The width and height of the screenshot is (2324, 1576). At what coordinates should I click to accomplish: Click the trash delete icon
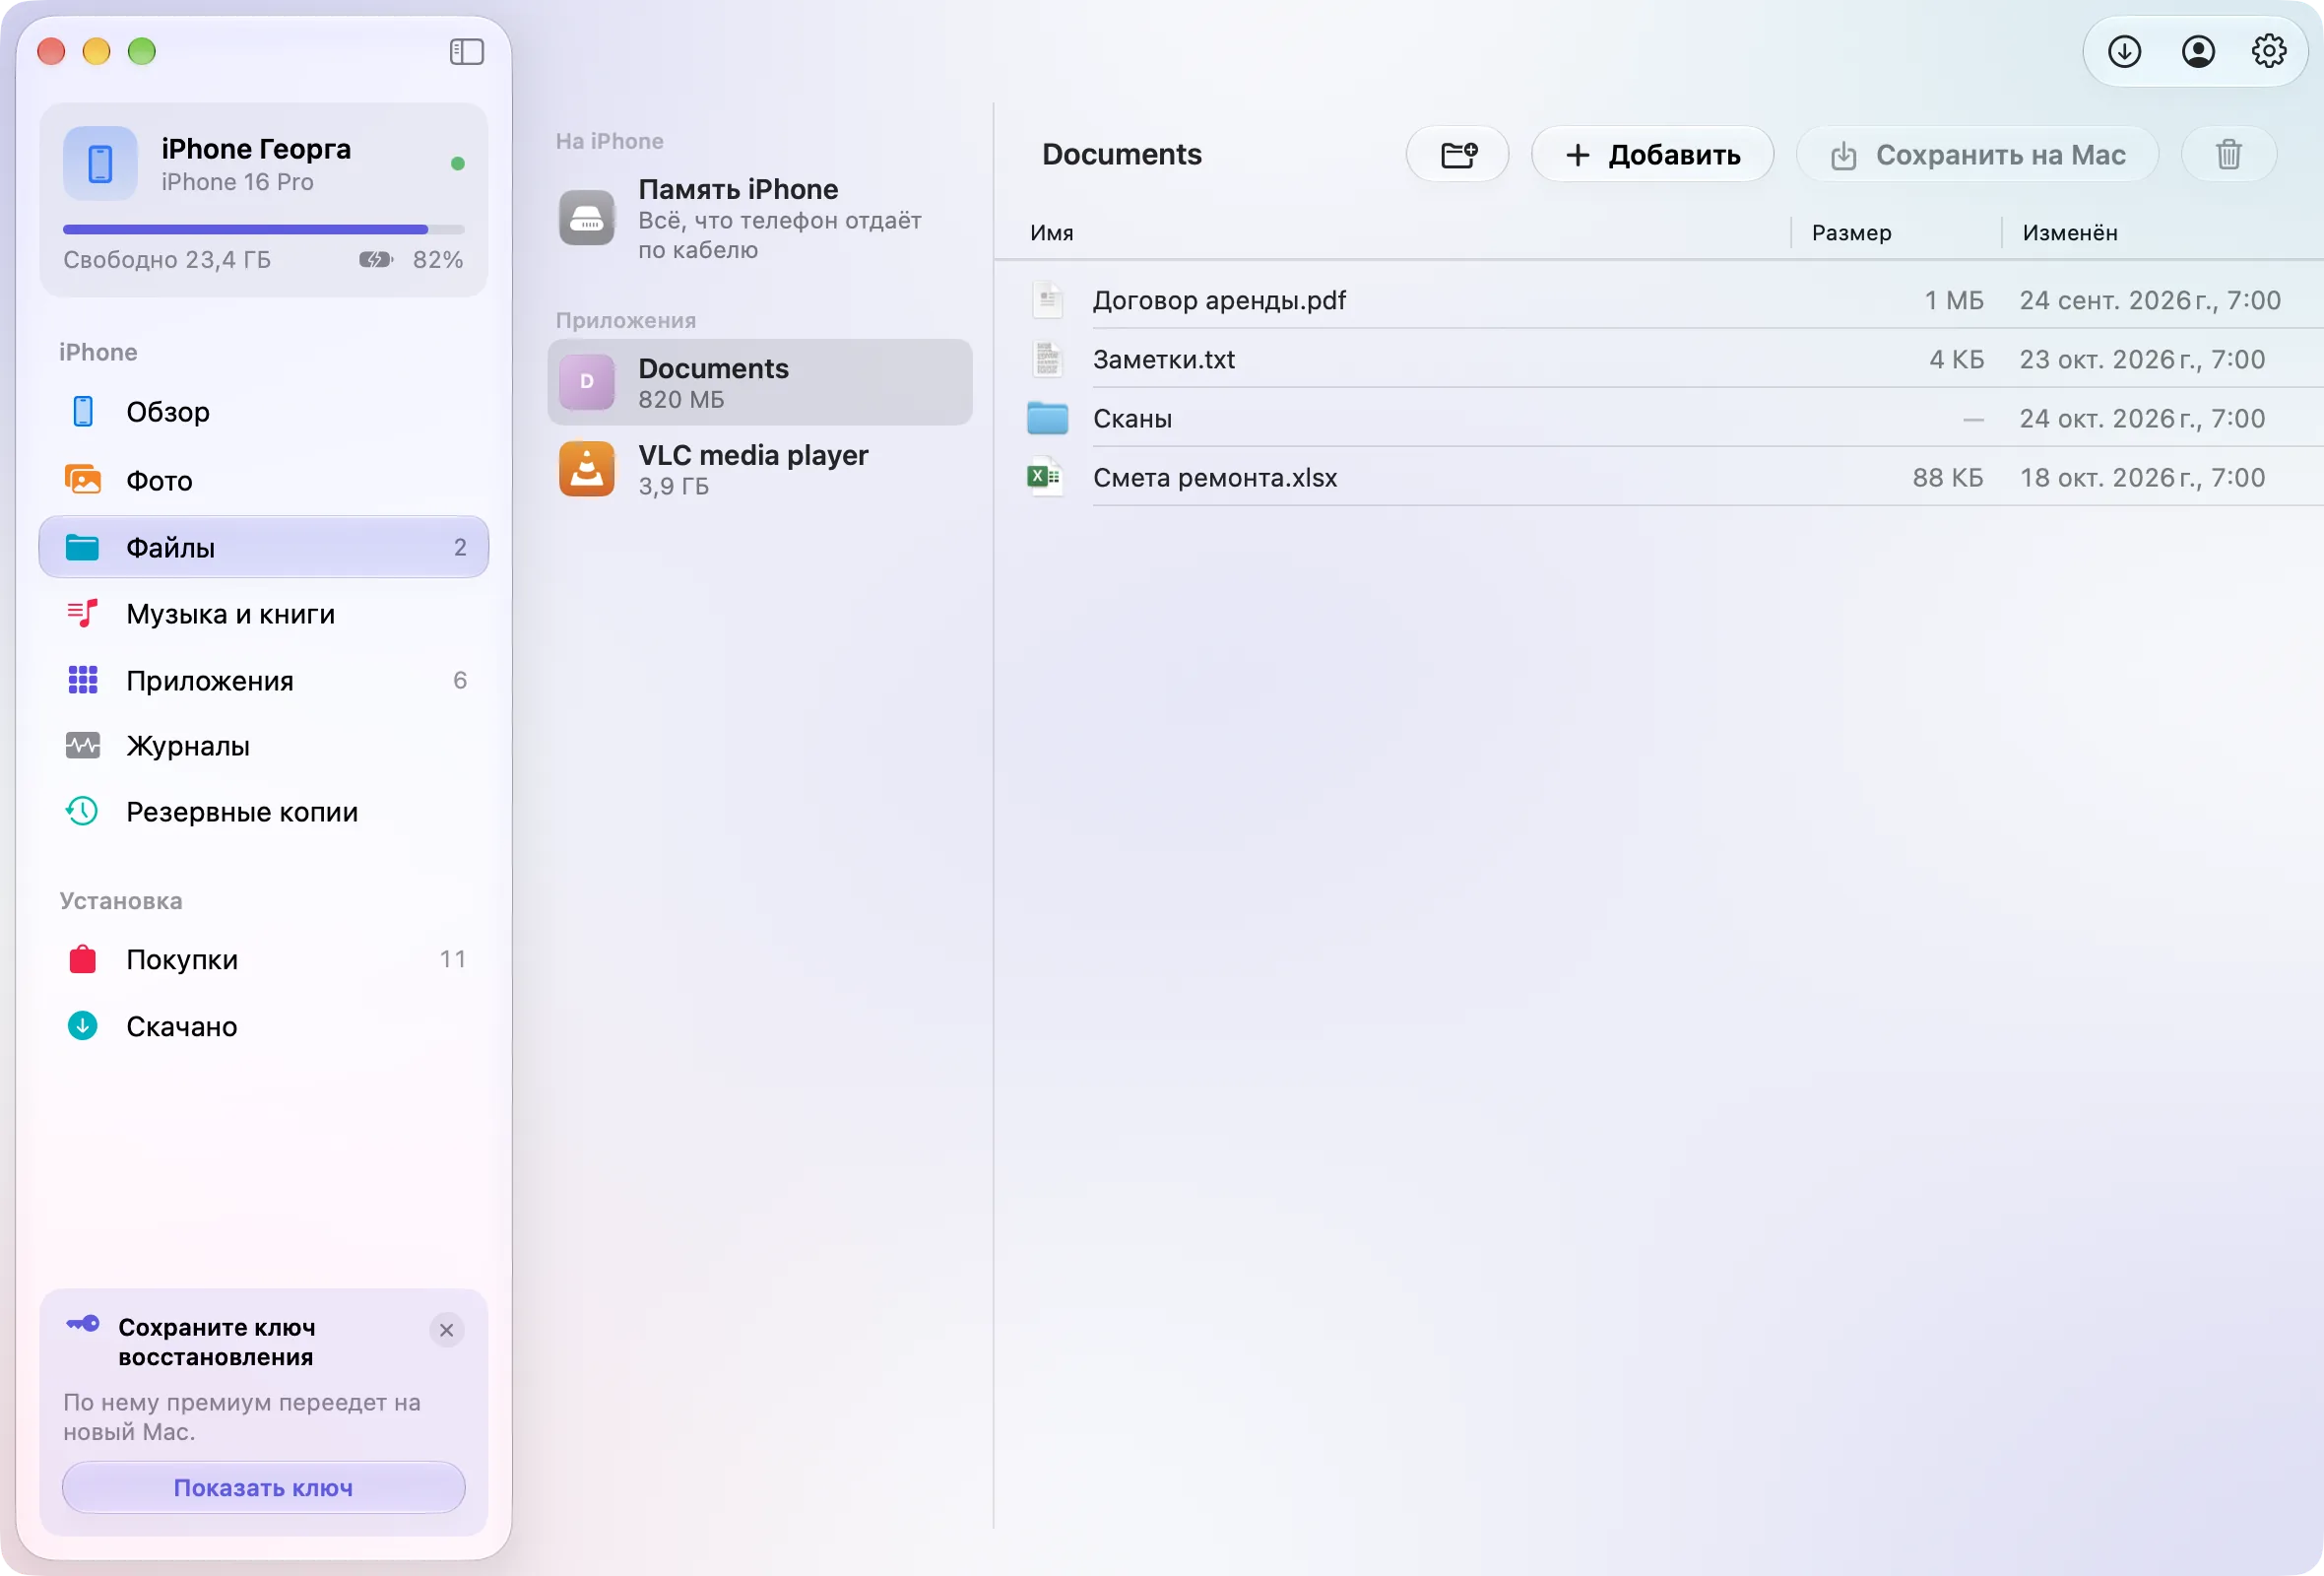coord(2228,155)
